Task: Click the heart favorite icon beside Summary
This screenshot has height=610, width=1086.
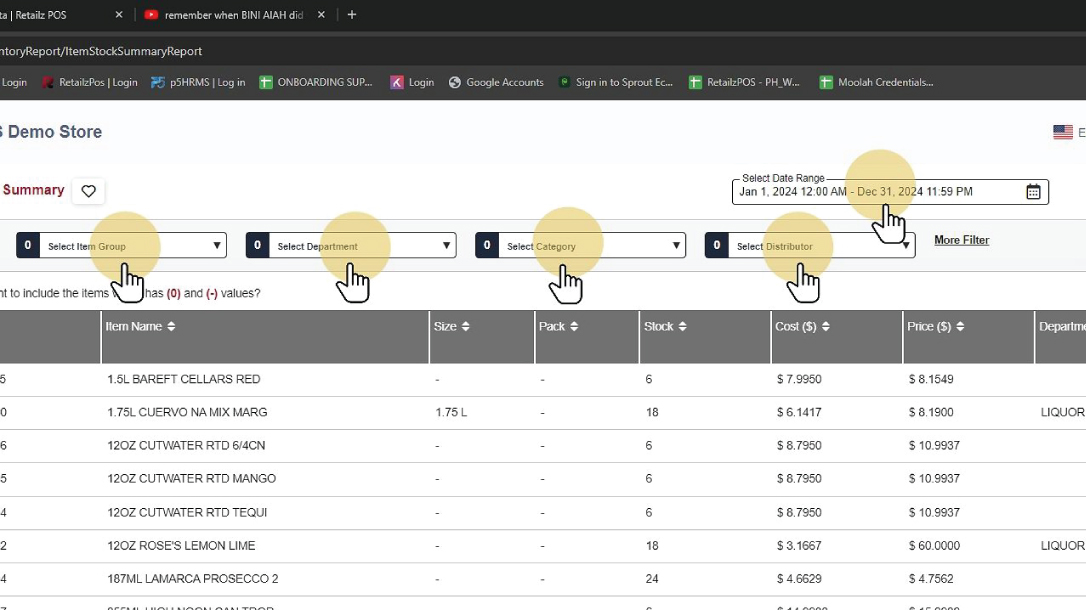Action: pyautogui.click(x=88, y=191)
